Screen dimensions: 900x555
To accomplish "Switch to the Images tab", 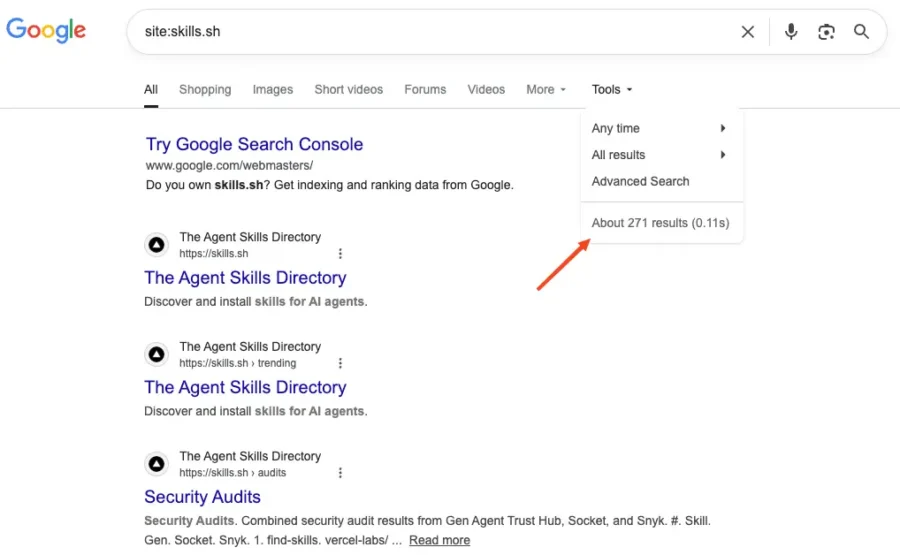I will [x=272, y=90].
